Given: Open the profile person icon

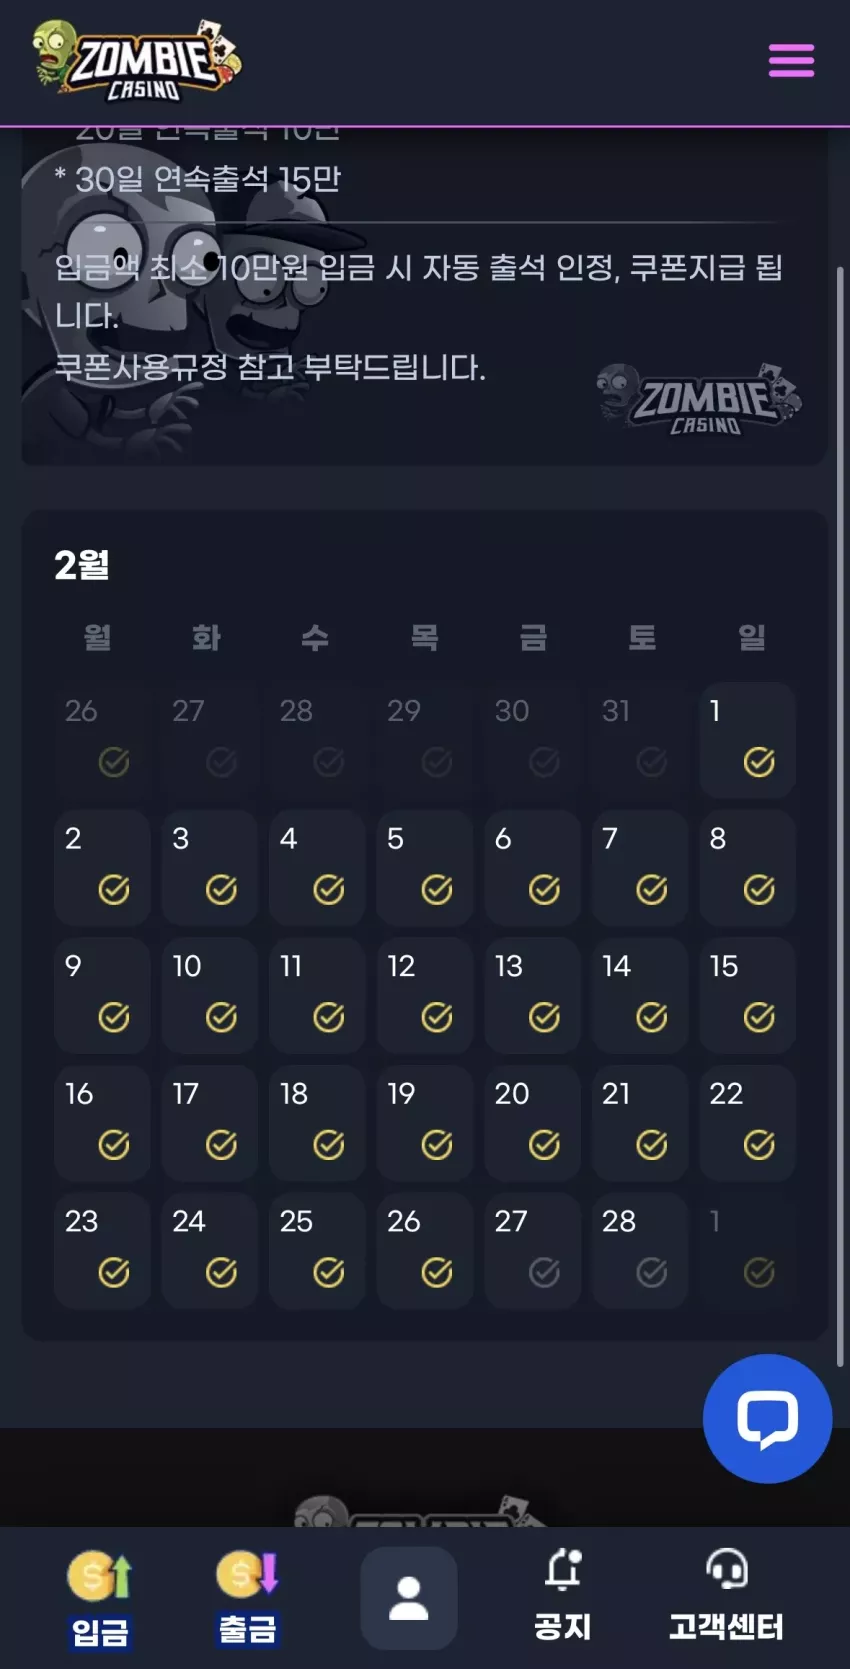Looking at the screenshot, I should (x=408, y=1598).
